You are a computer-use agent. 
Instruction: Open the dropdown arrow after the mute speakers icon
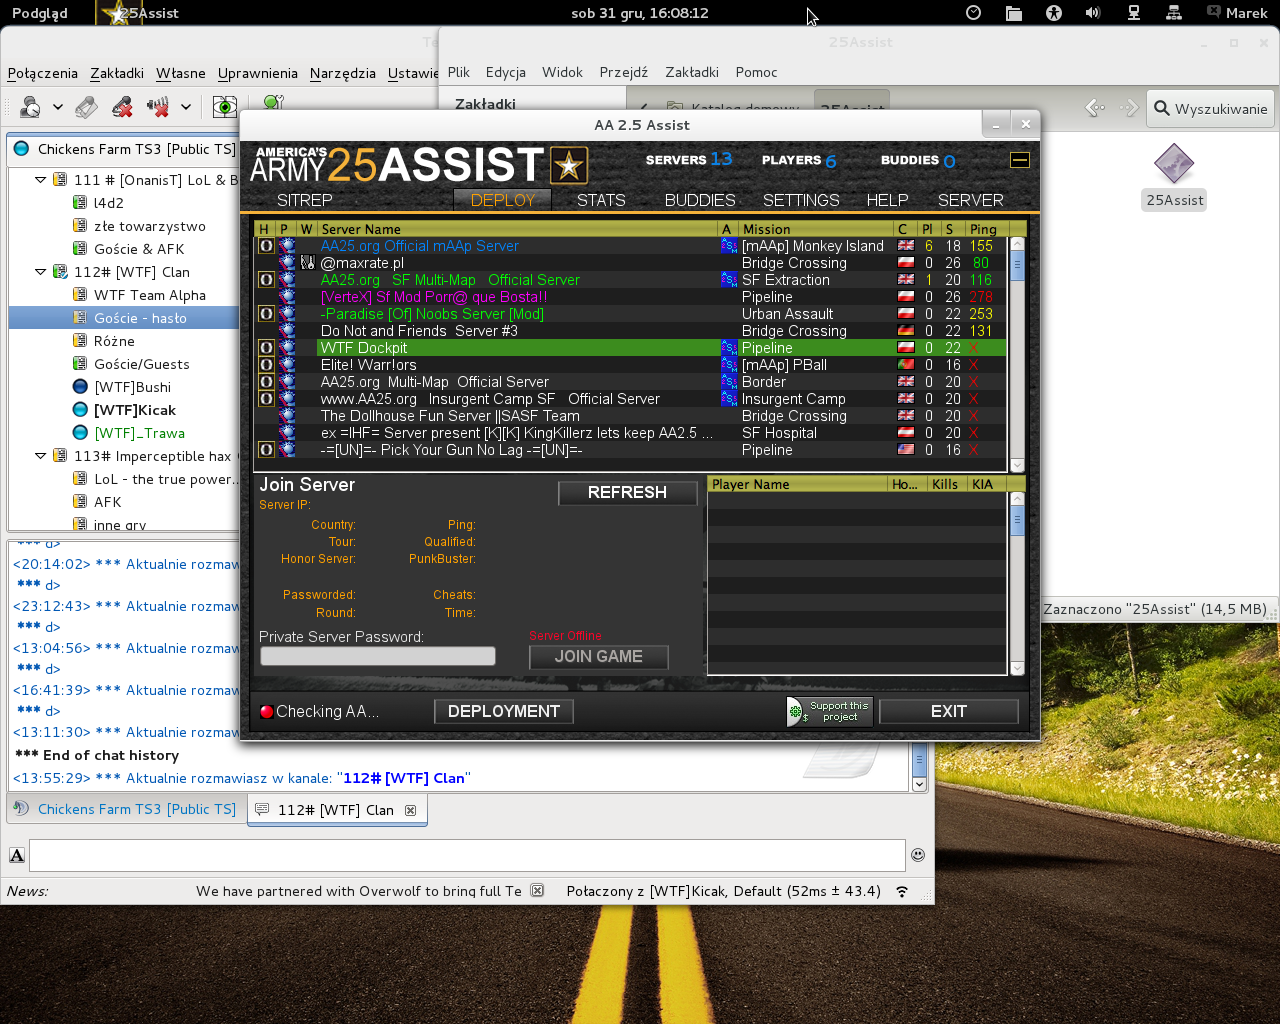[x=186, y=107]
